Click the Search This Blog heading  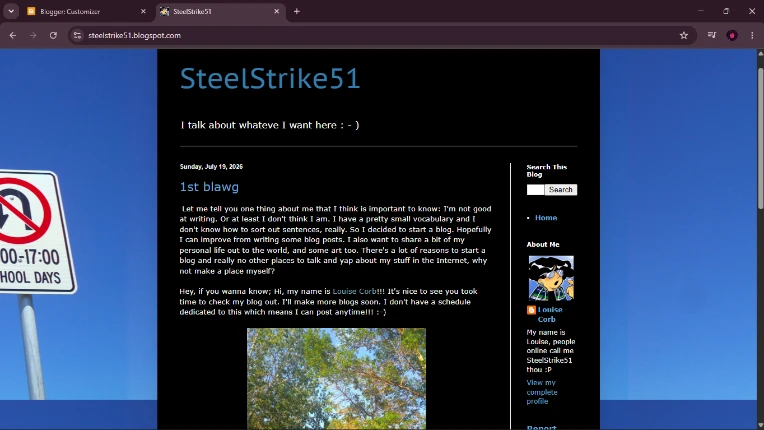point(547,170)
